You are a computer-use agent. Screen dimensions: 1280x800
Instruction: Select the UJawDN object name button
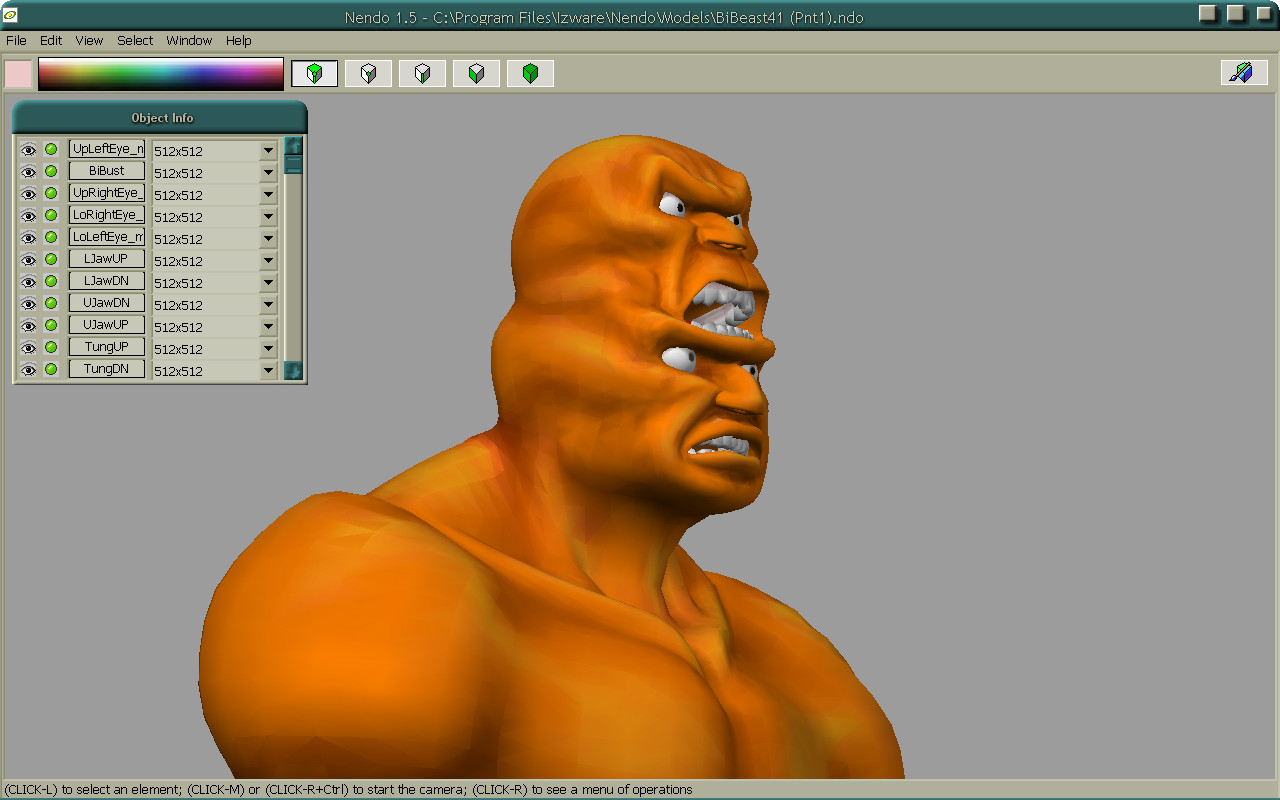[107, 303]
